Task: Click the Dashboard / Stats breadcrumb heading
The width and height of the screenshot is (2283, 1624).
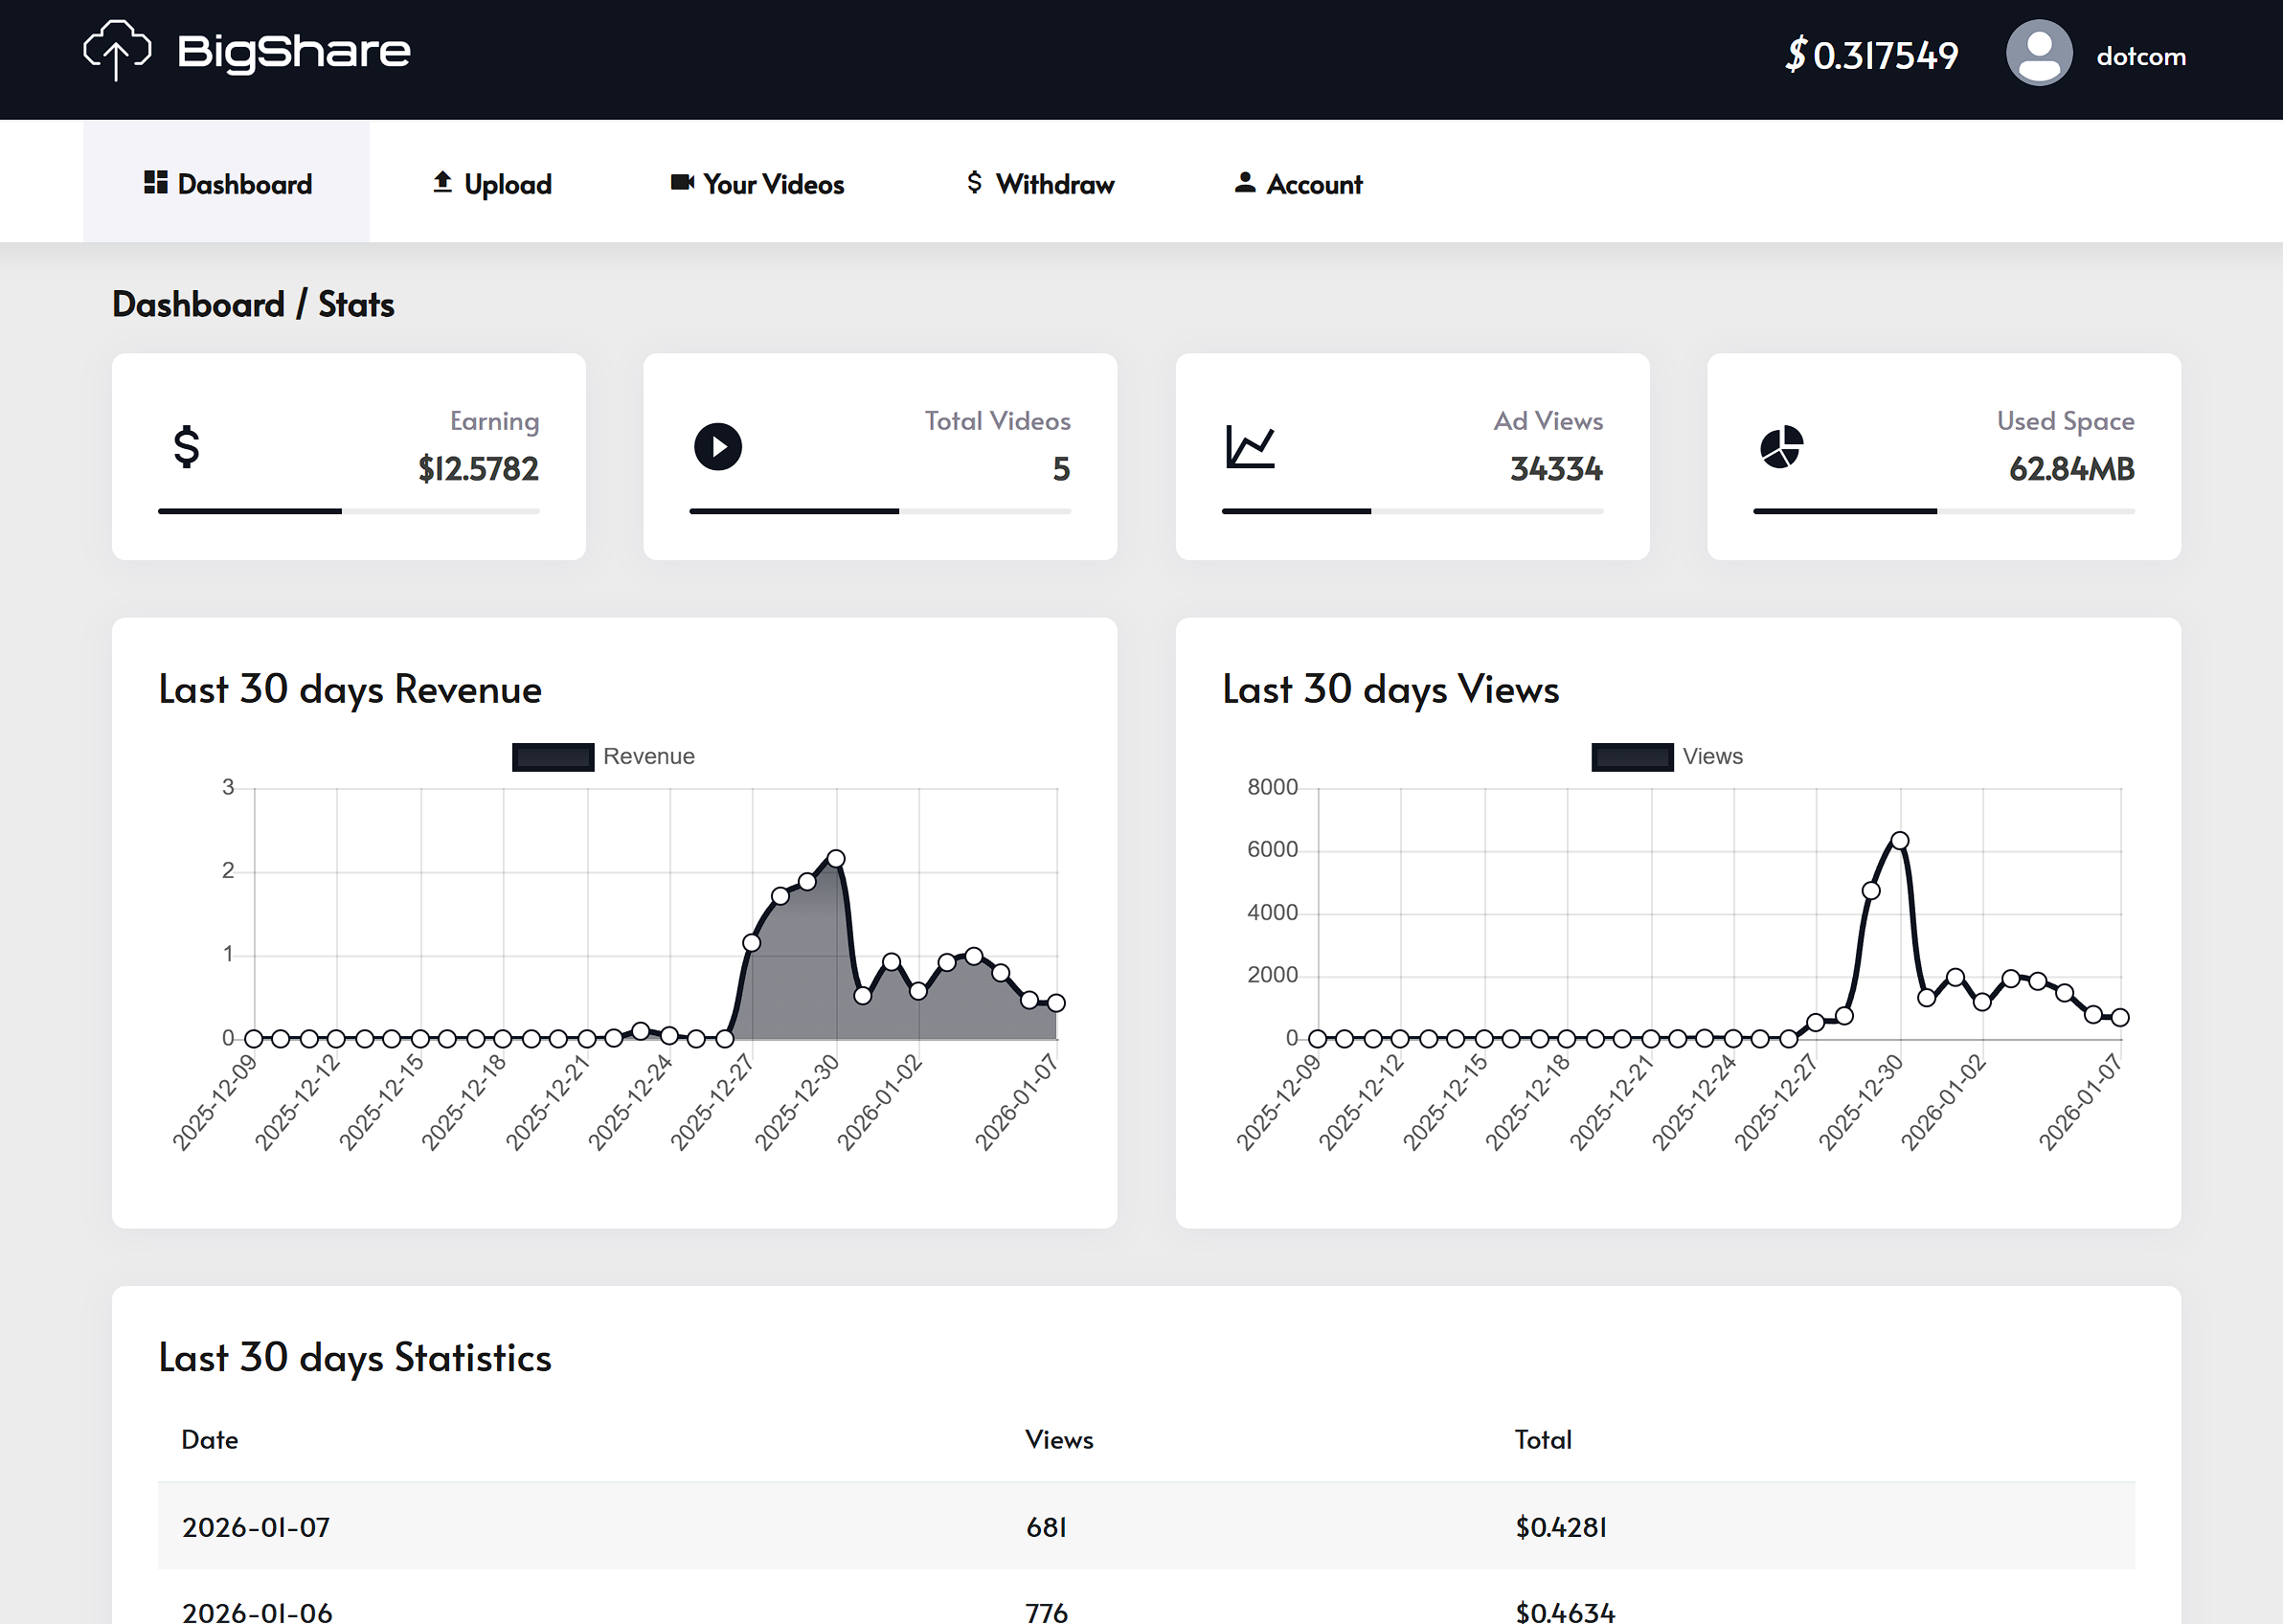Action: (253, 304)
